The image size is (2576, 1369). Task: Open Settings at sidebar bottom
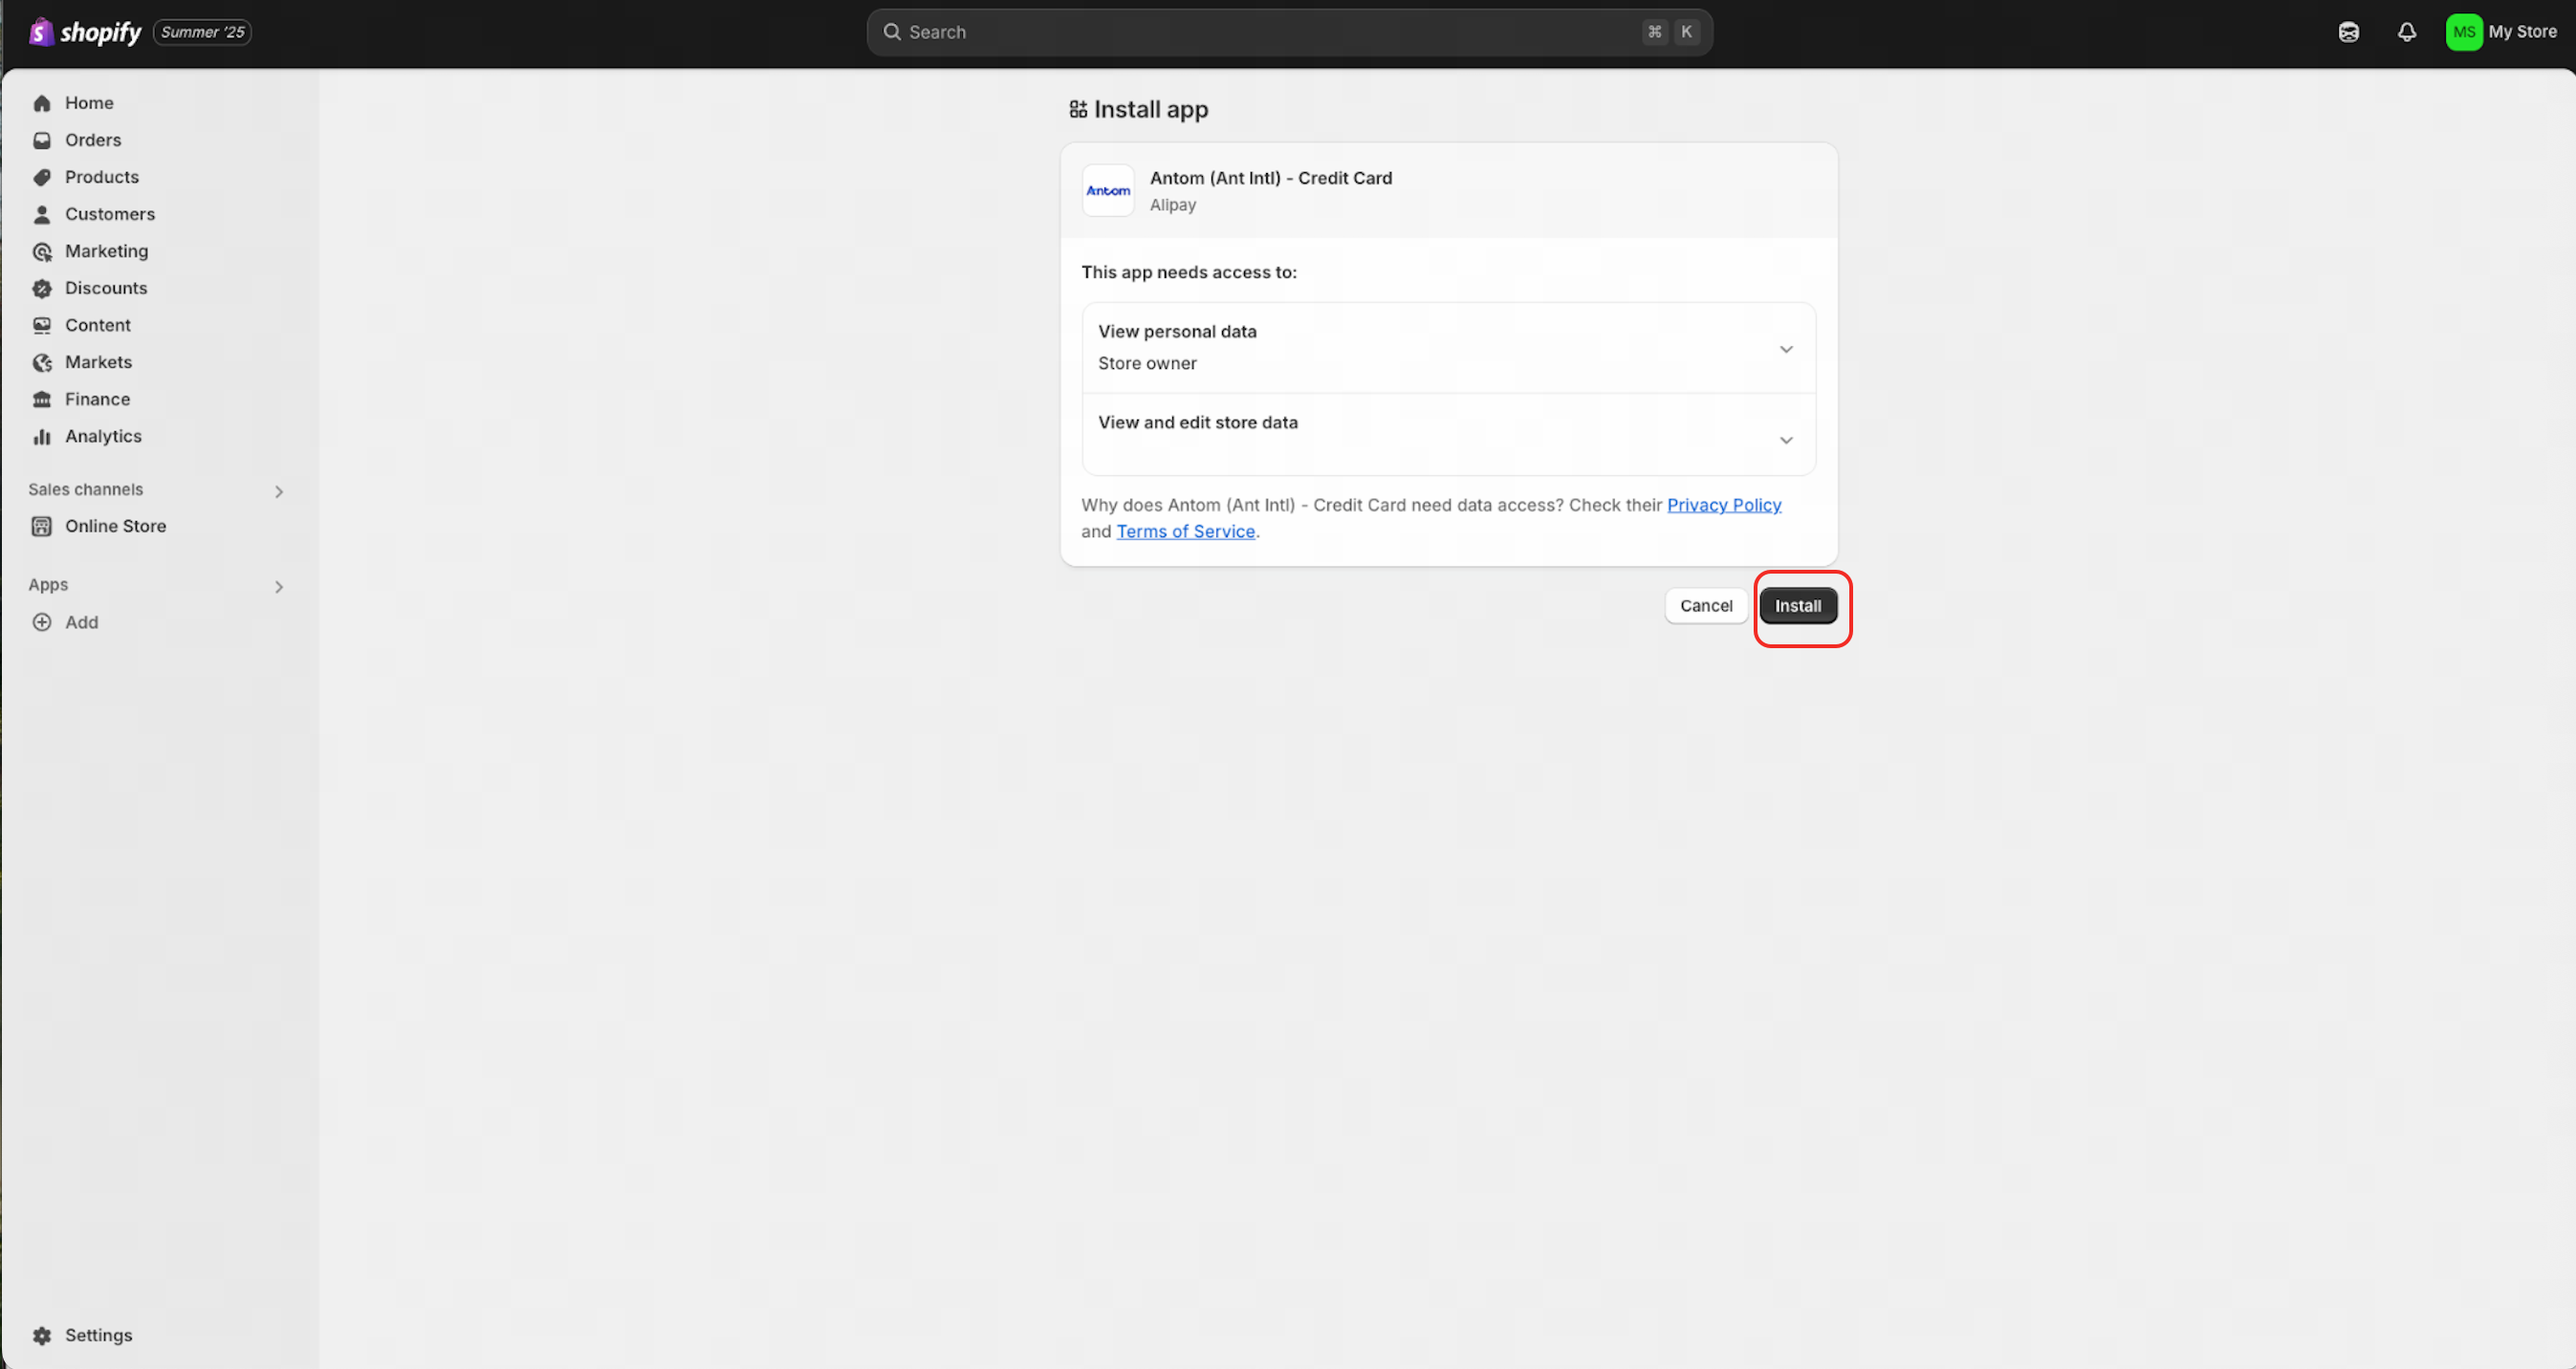(x=98, y=1335)
